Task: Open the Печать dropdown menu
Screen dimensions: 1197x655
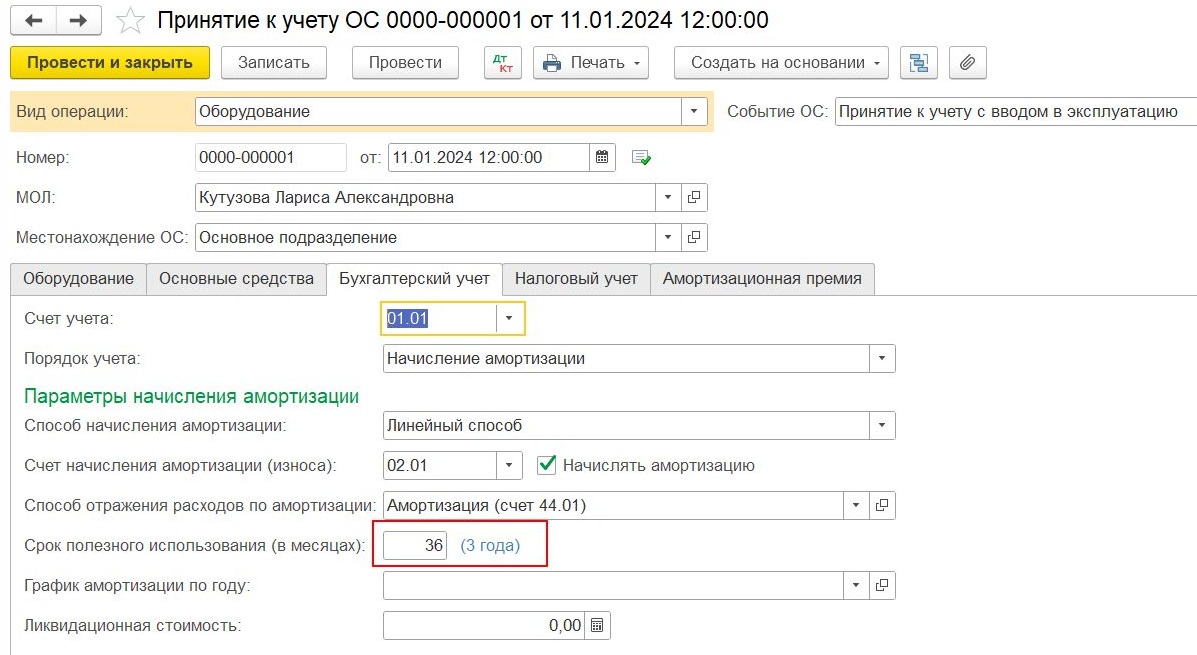Action: pyautogui.click(x=591, y=62)
